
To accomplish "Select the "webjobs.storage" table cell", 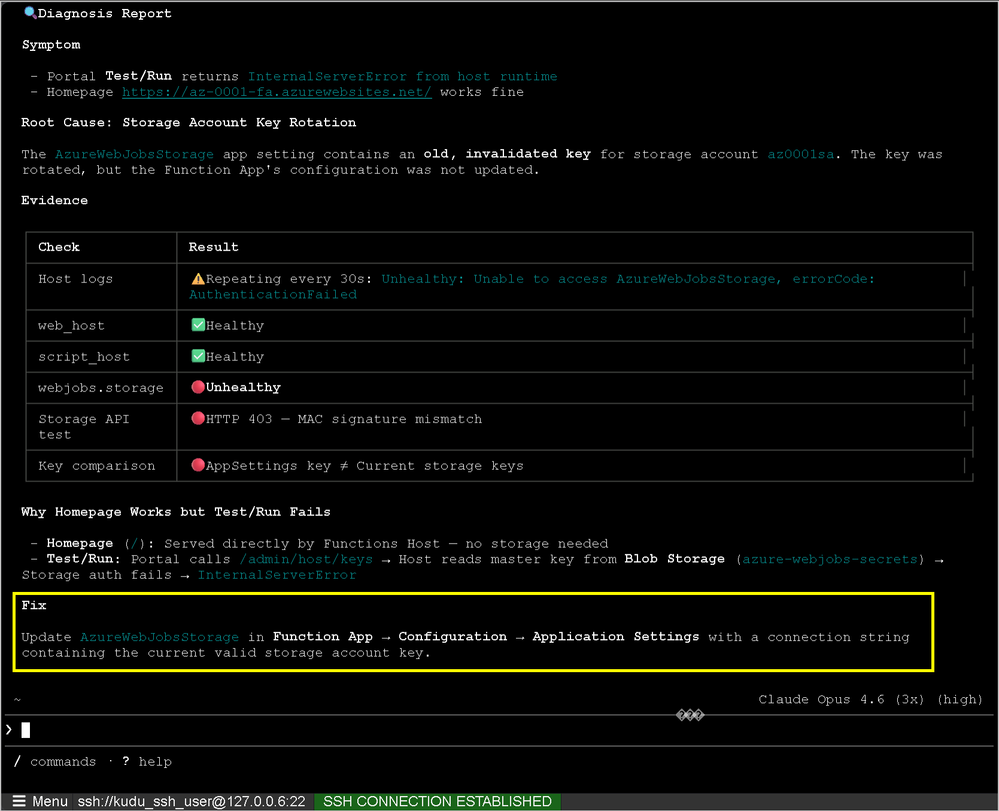I will pyautogui.click(x=101, y=387).
